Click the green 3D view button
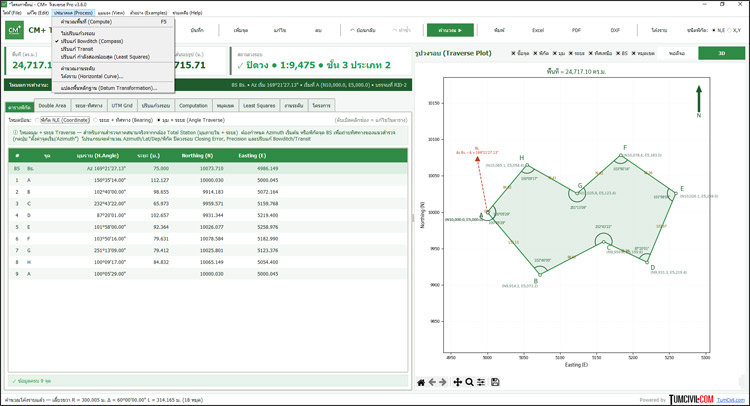 tap(721, 53)
